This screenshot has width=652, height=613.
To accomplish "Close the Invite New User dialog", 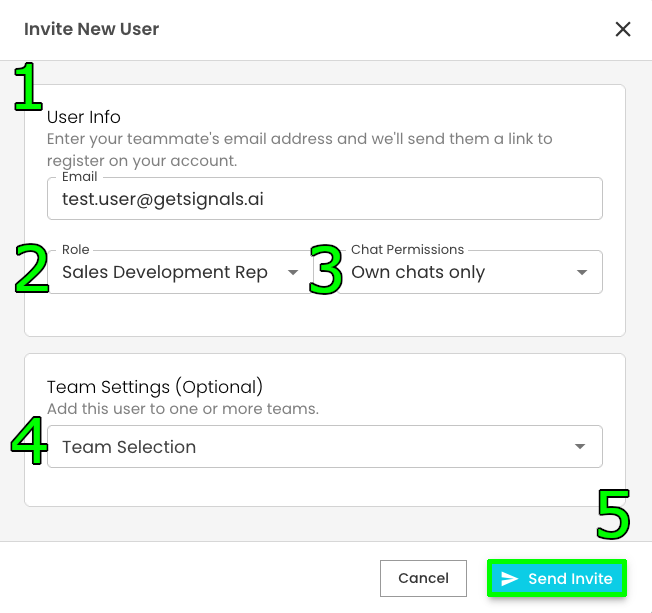I will click(x=622, y=30).
